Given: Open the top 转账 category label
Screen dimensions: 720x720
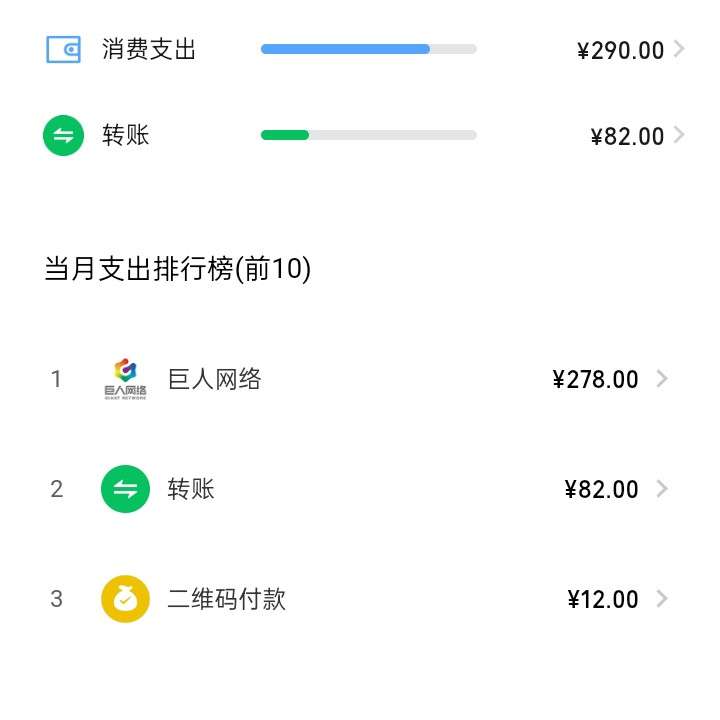Looking at the screenshot, I should [x=126, y=135].
